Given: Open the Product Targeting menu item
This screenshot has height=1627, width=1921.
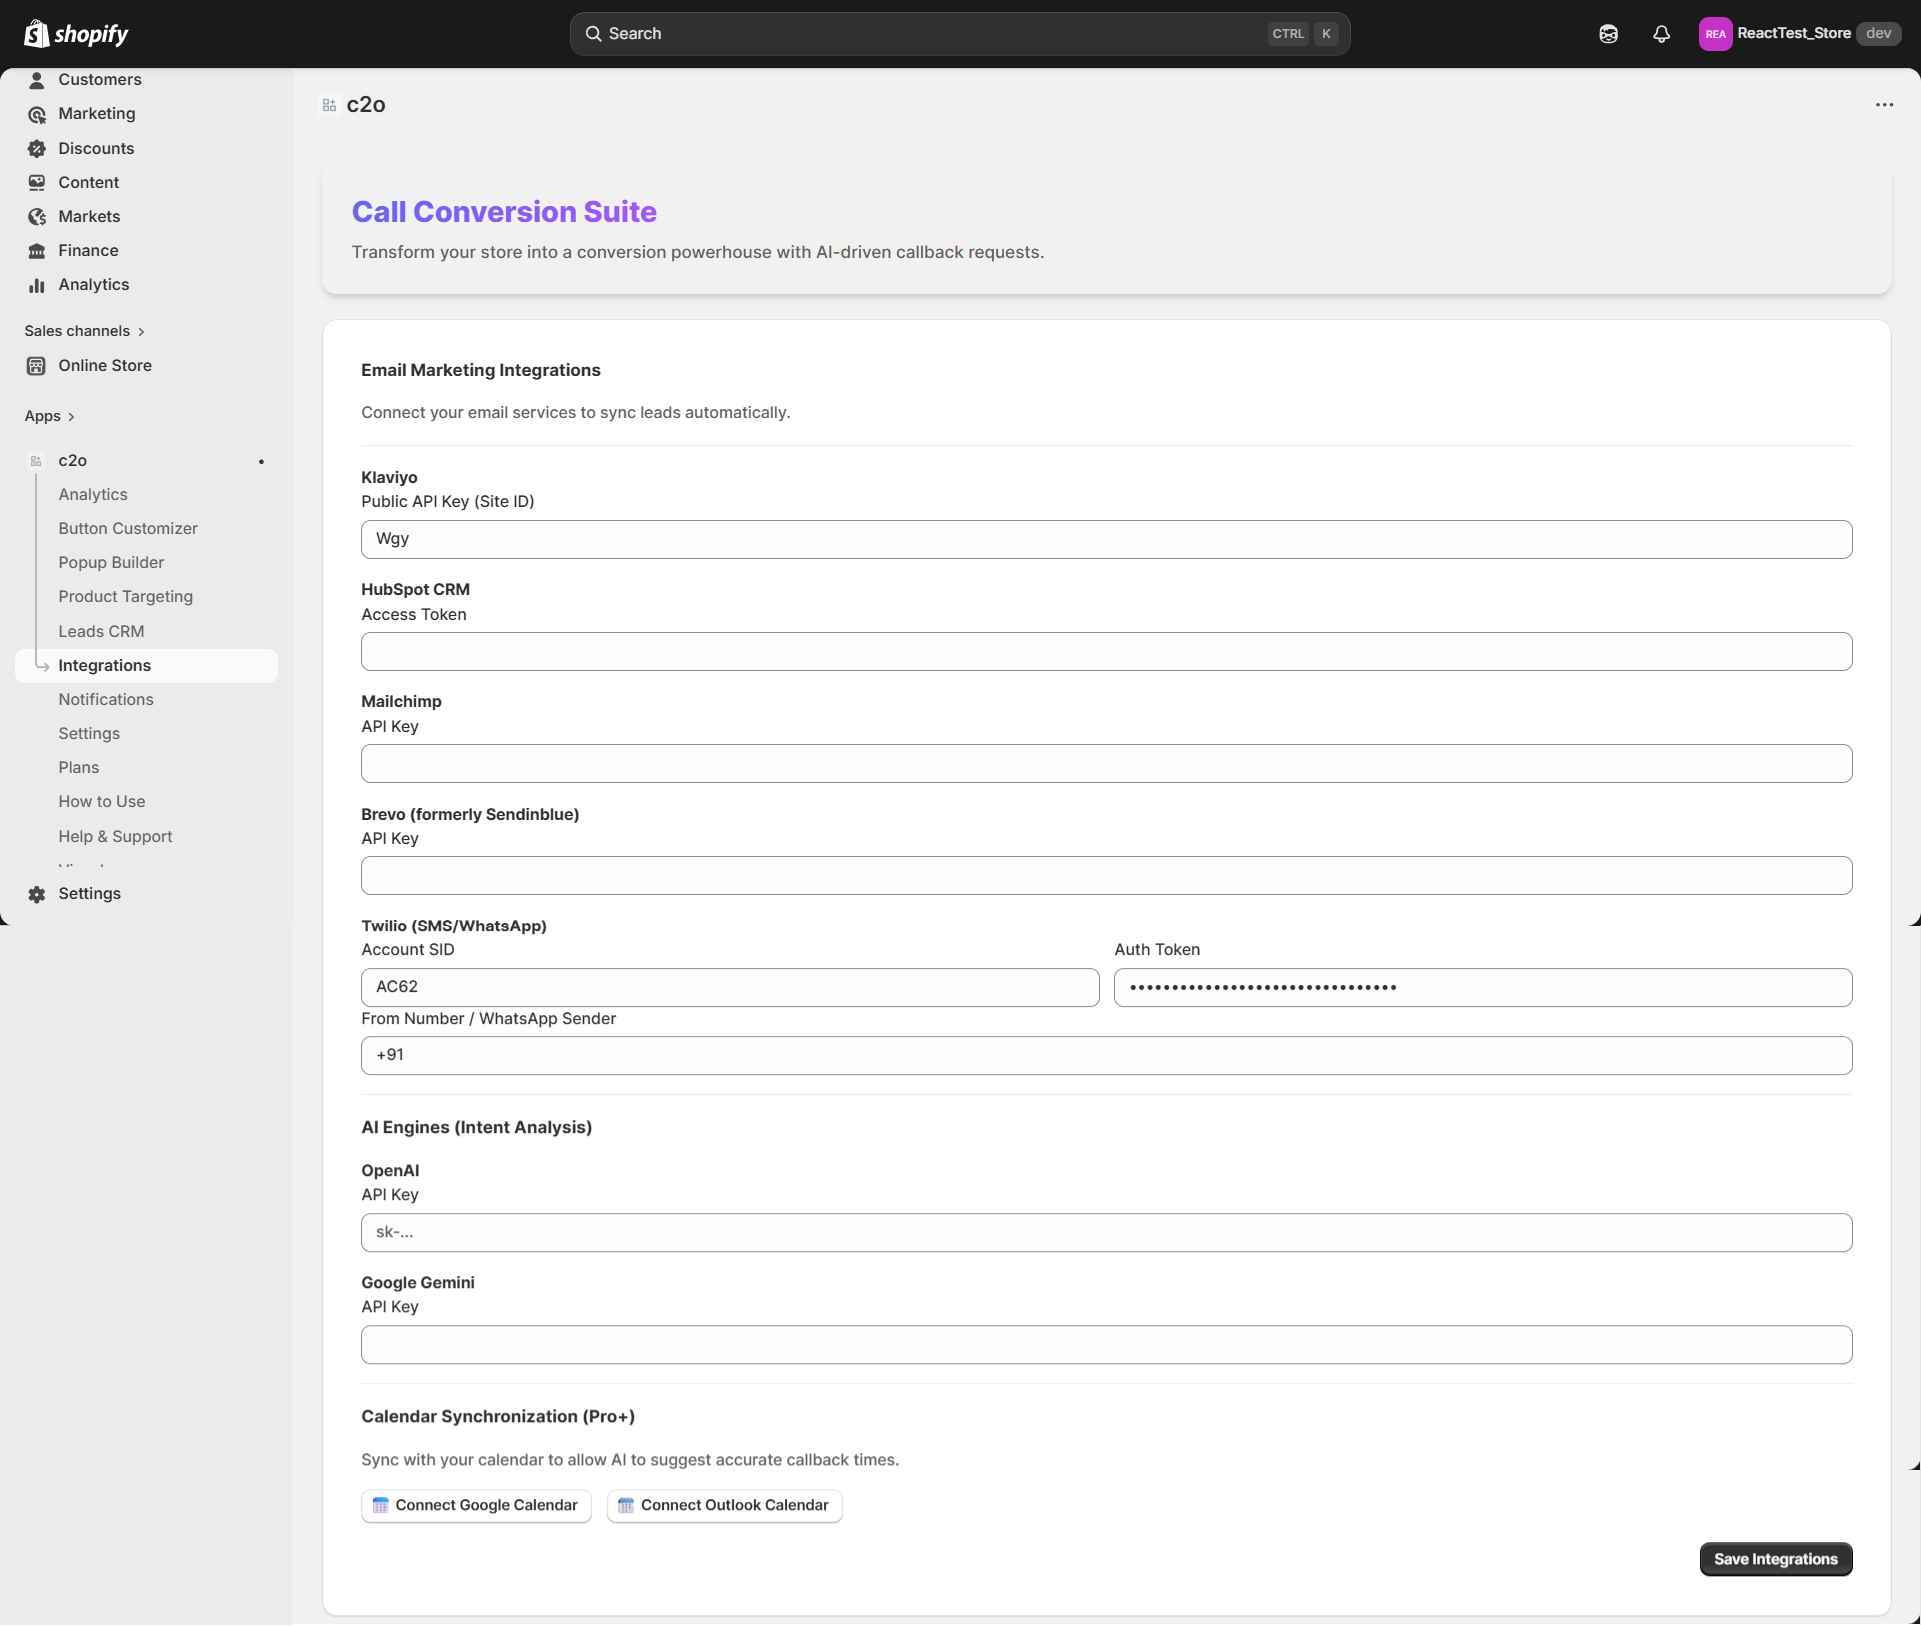Looking at the screenshot, I should point(125,597).
